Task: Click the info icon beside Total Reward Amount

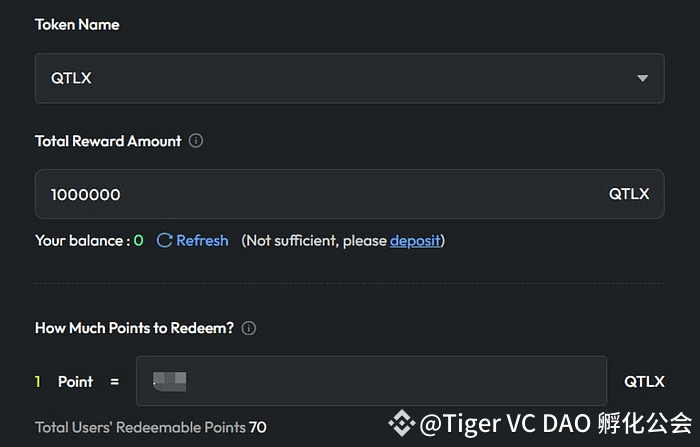Action: (x=196, y=141)
